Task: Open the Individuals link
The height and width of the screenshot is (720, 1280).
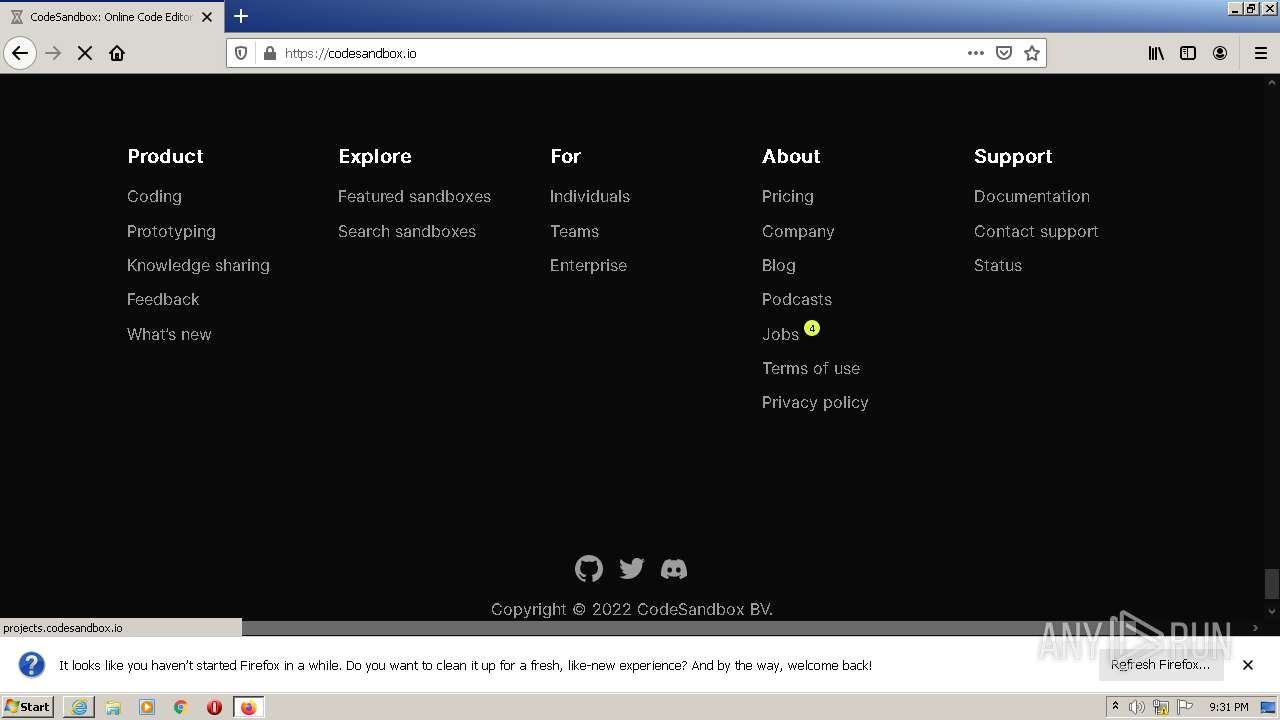Action: 590,197
